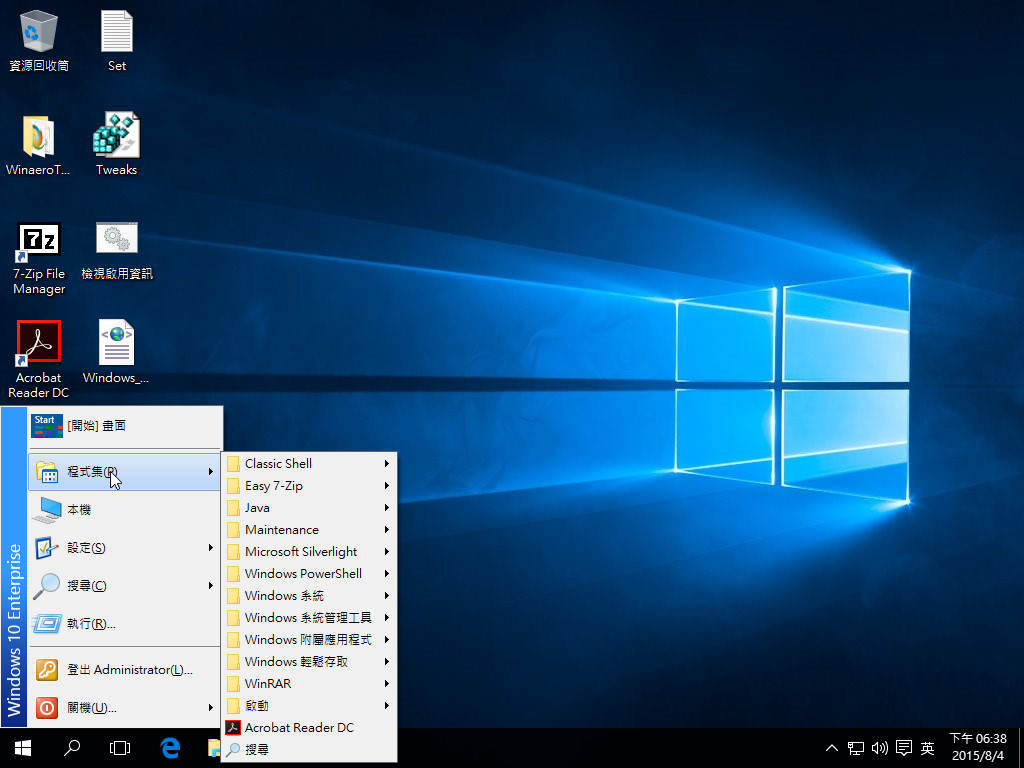The width and height of the screenshot is (1024, 768).
Task: Click the taskbar clock showing 06:38
Action: 977,747
